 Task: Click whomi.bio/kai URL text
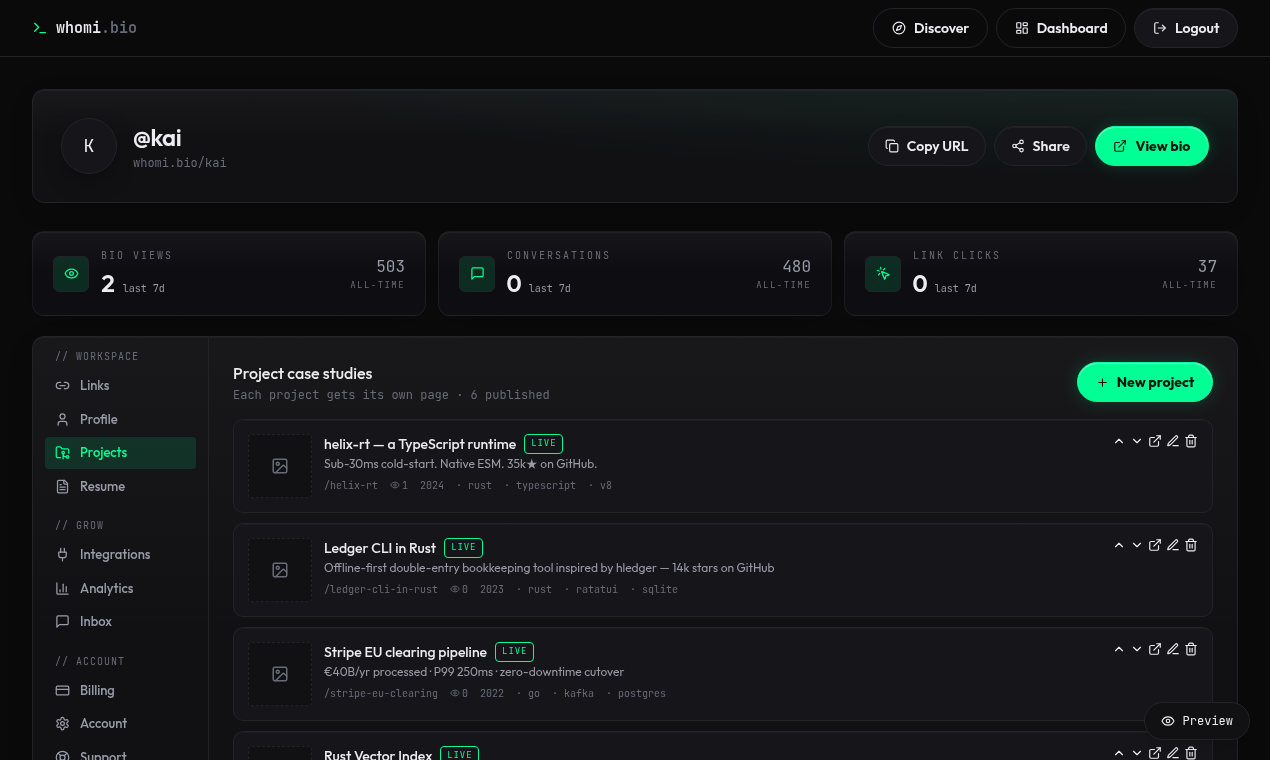point(180,162)
